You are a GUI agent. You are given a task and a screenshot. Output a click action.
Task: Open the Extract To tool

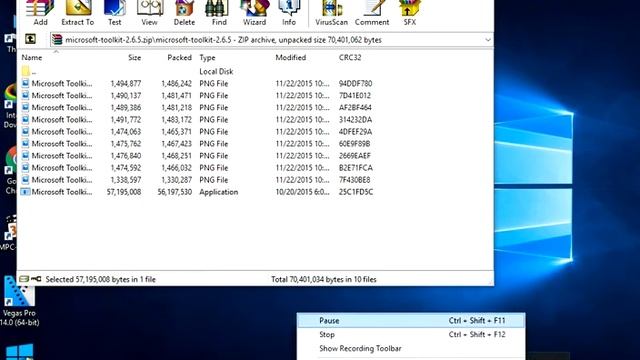(x=78, y=13)
